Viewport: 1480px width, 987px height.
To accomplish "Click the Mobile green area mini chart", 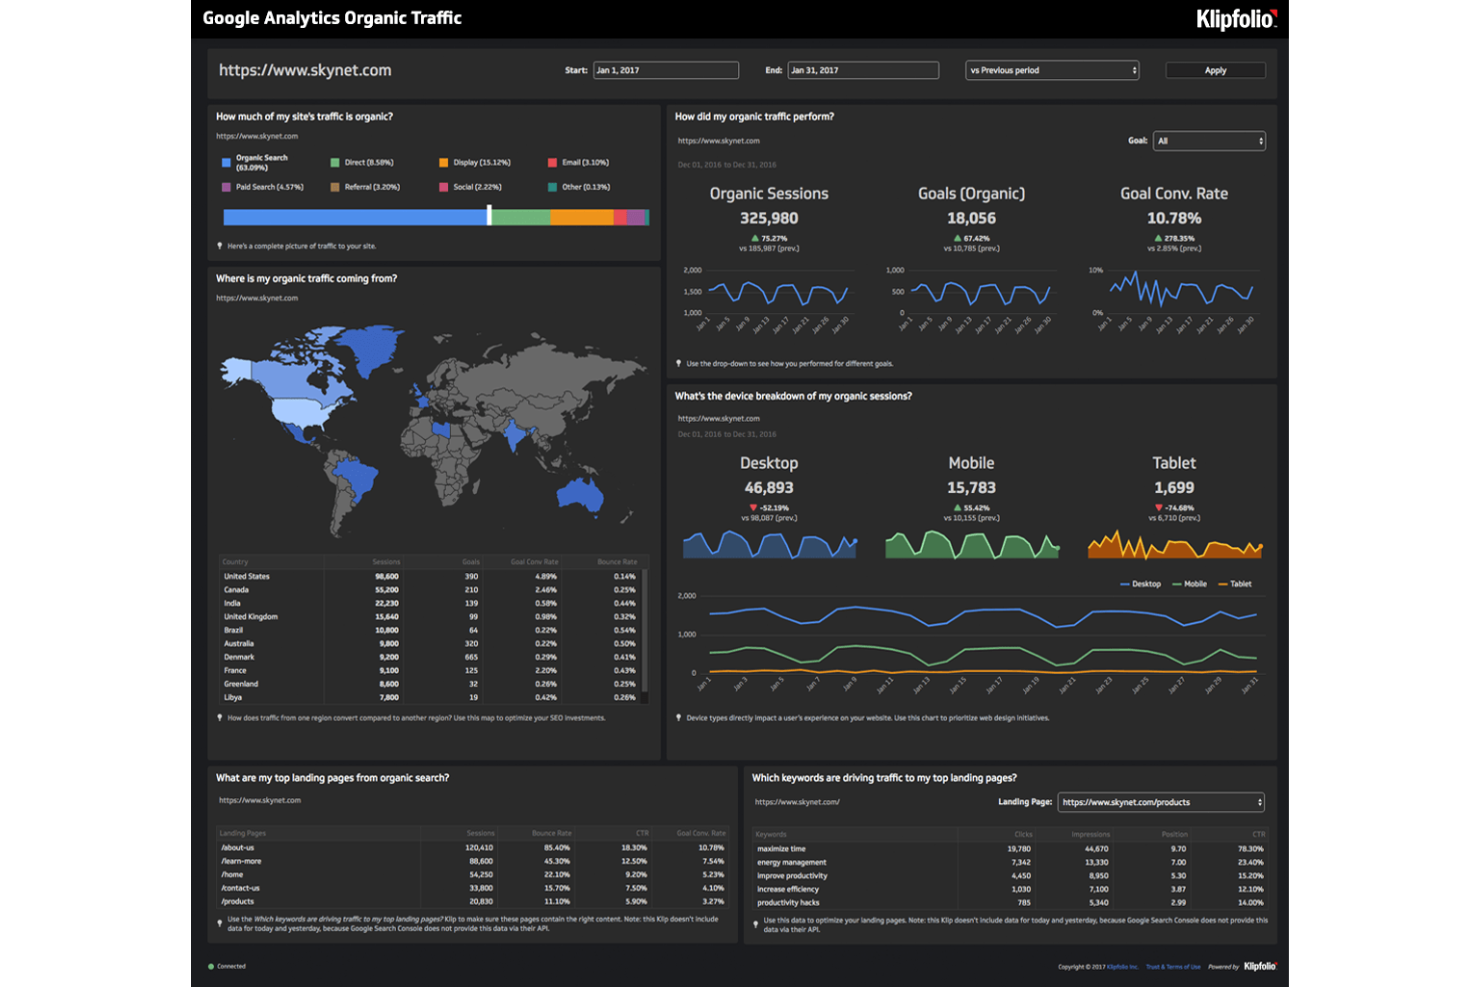I will pos(972,544).
